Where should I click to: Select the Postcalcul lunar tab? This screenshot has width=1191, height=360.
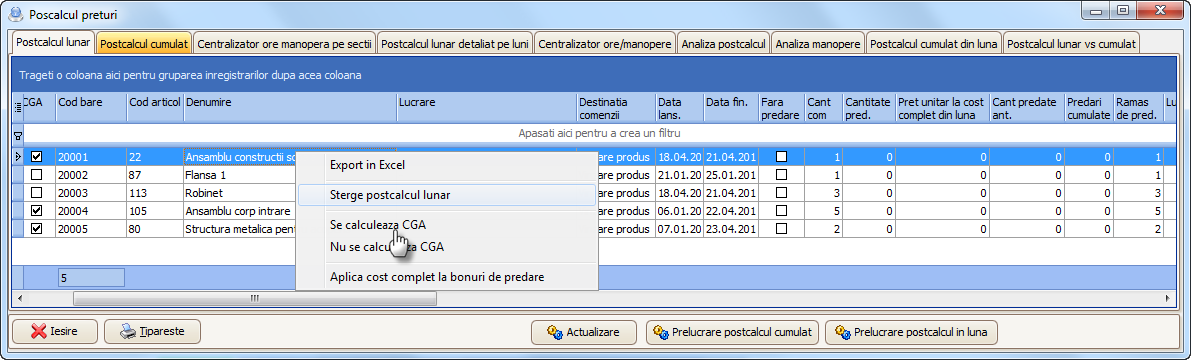click(53, 42)
